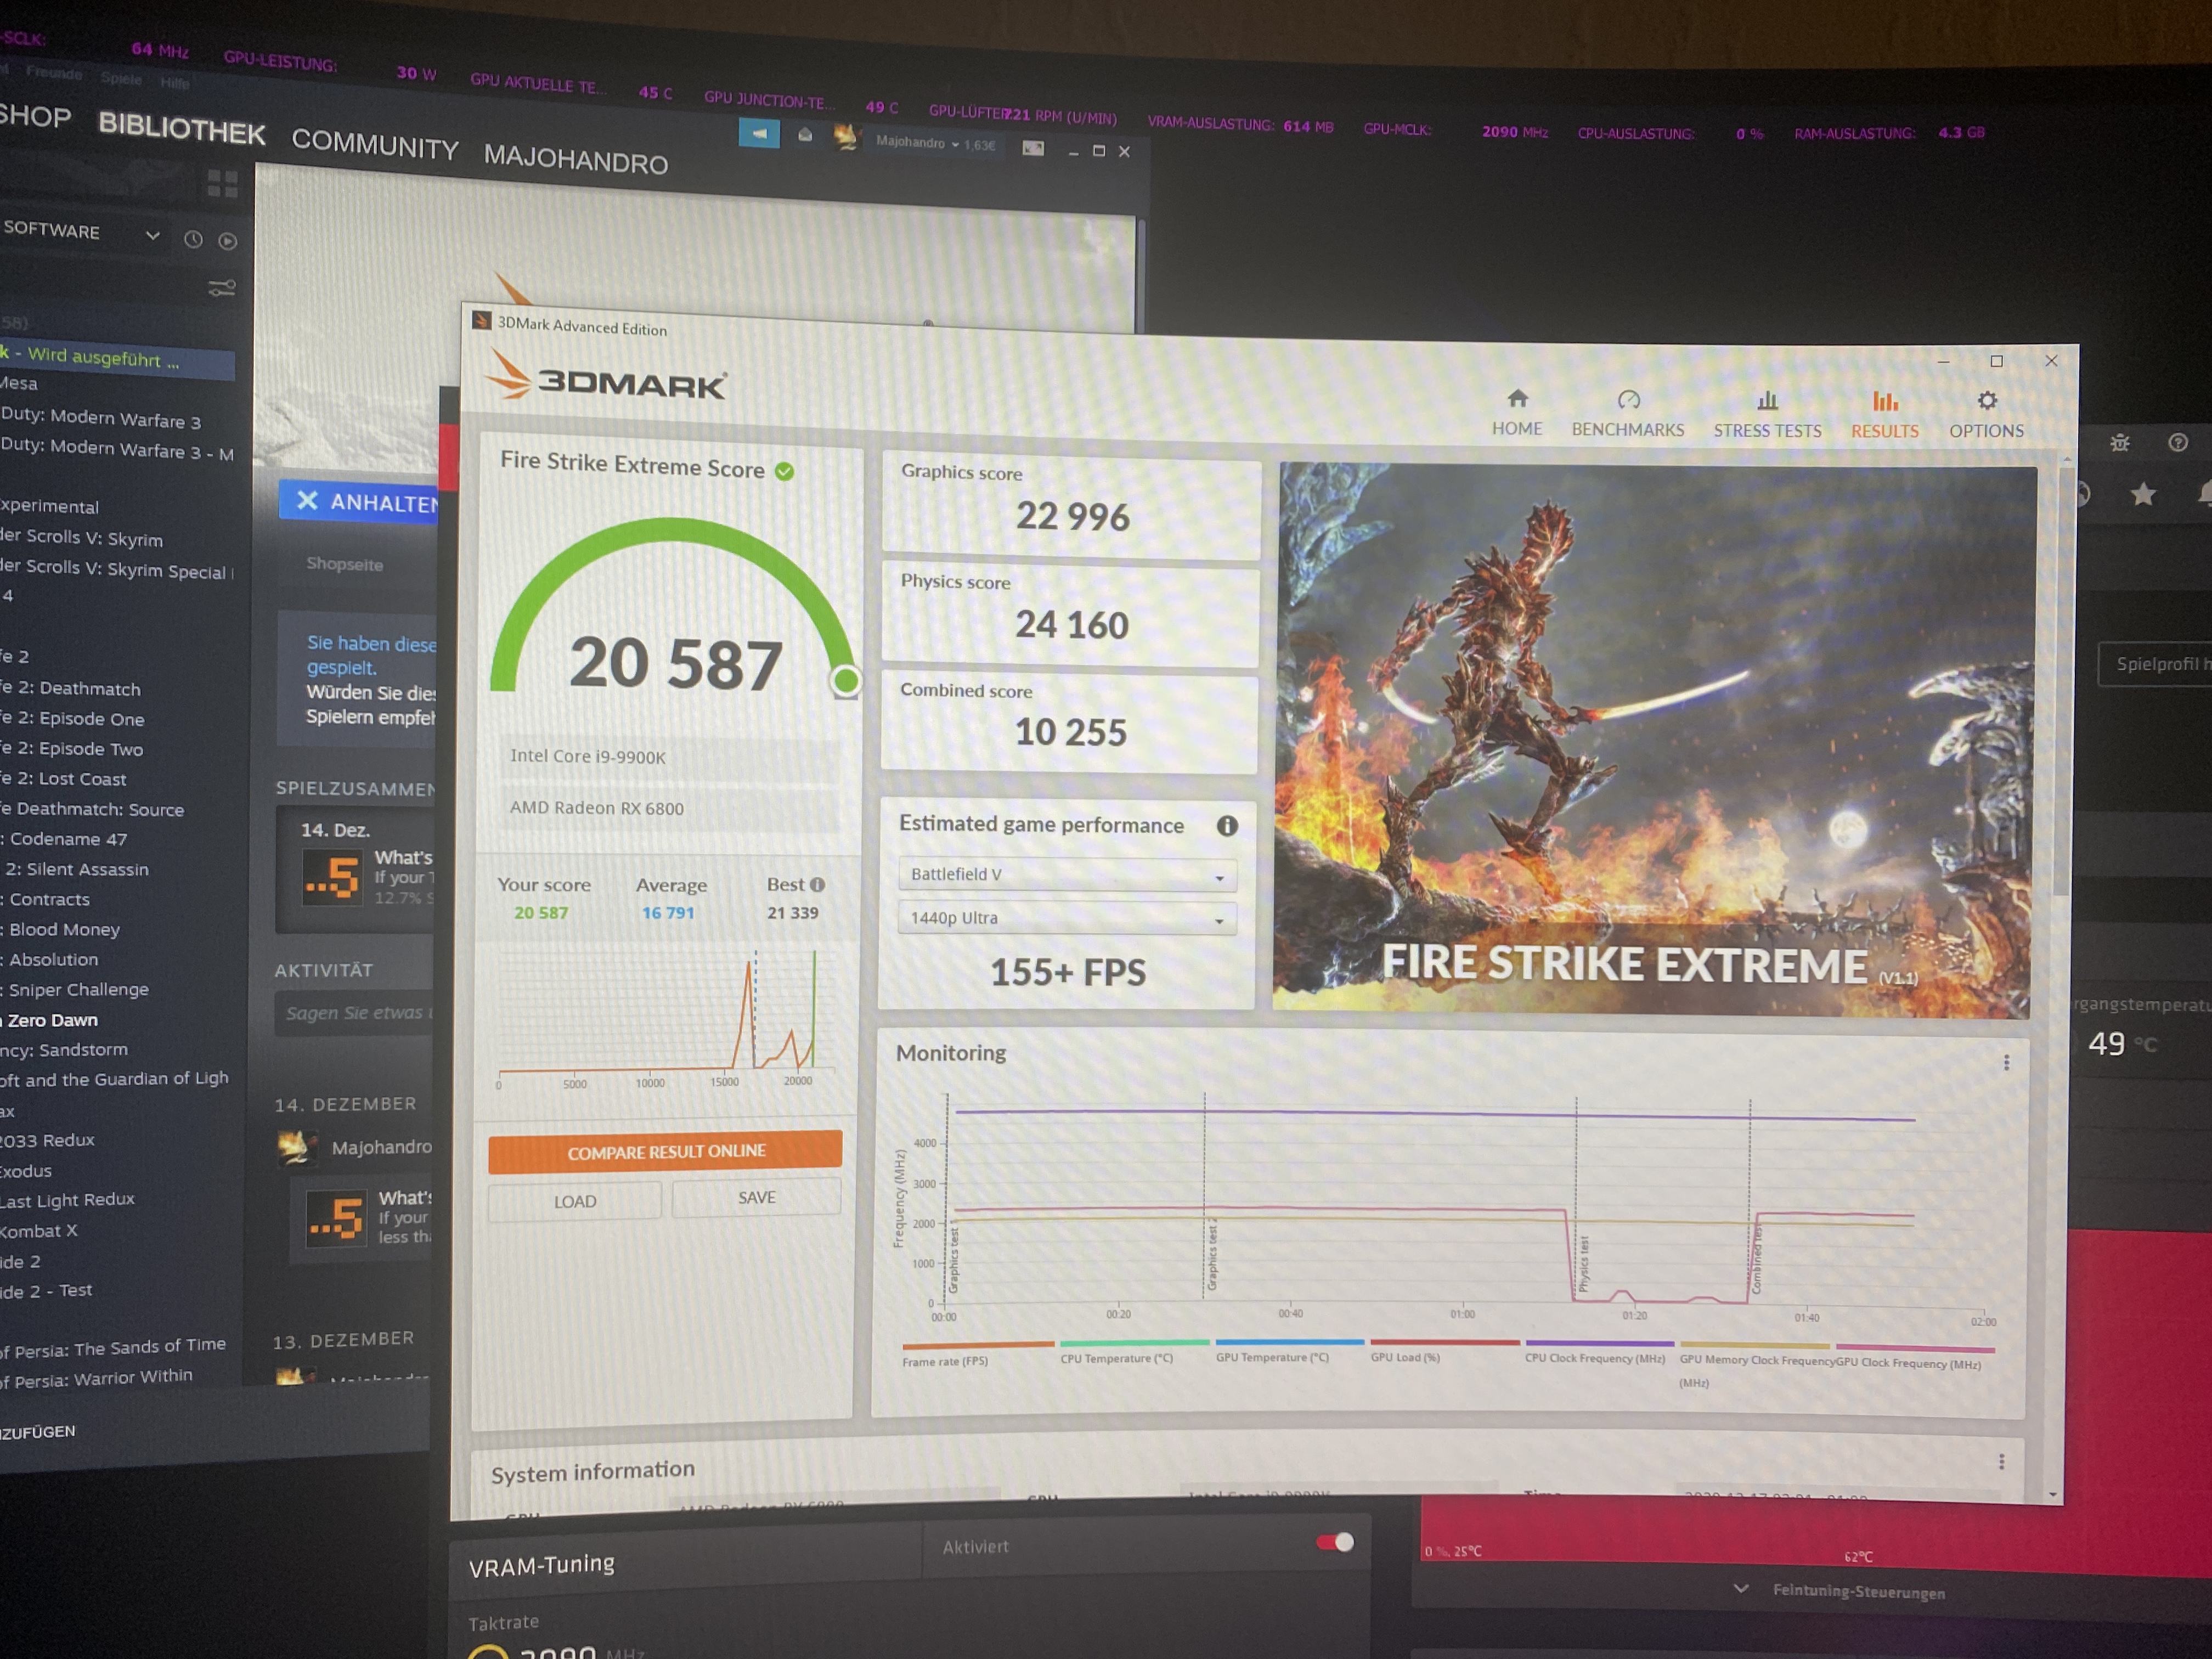This screenshot has width=2212, height=1659.
Task: Open the Options gear icon
Action: (1987, 401)
